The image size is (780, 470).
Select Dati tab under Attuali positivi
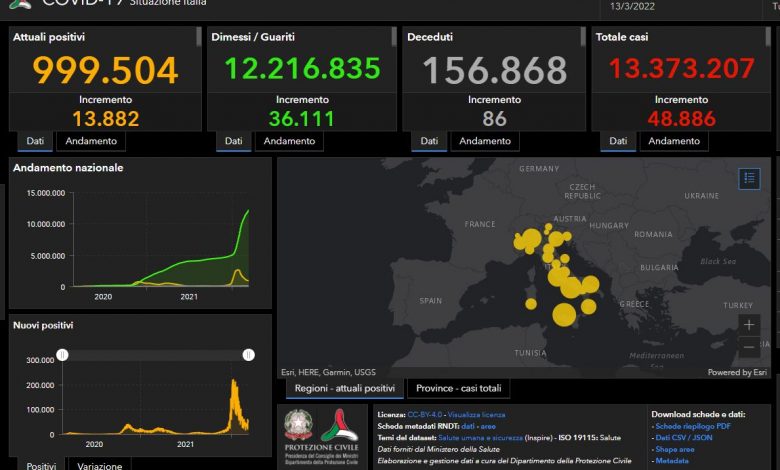[36, 141]
